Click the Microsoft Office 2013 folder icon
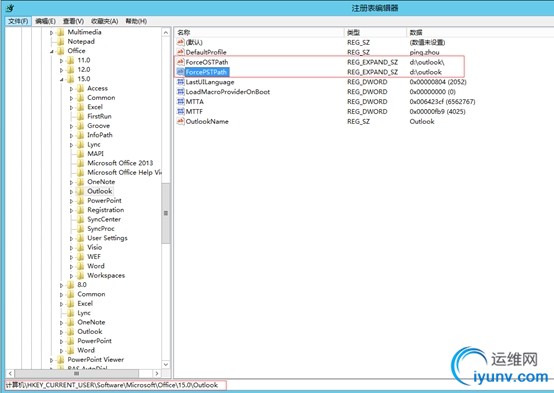 [81, 163]
